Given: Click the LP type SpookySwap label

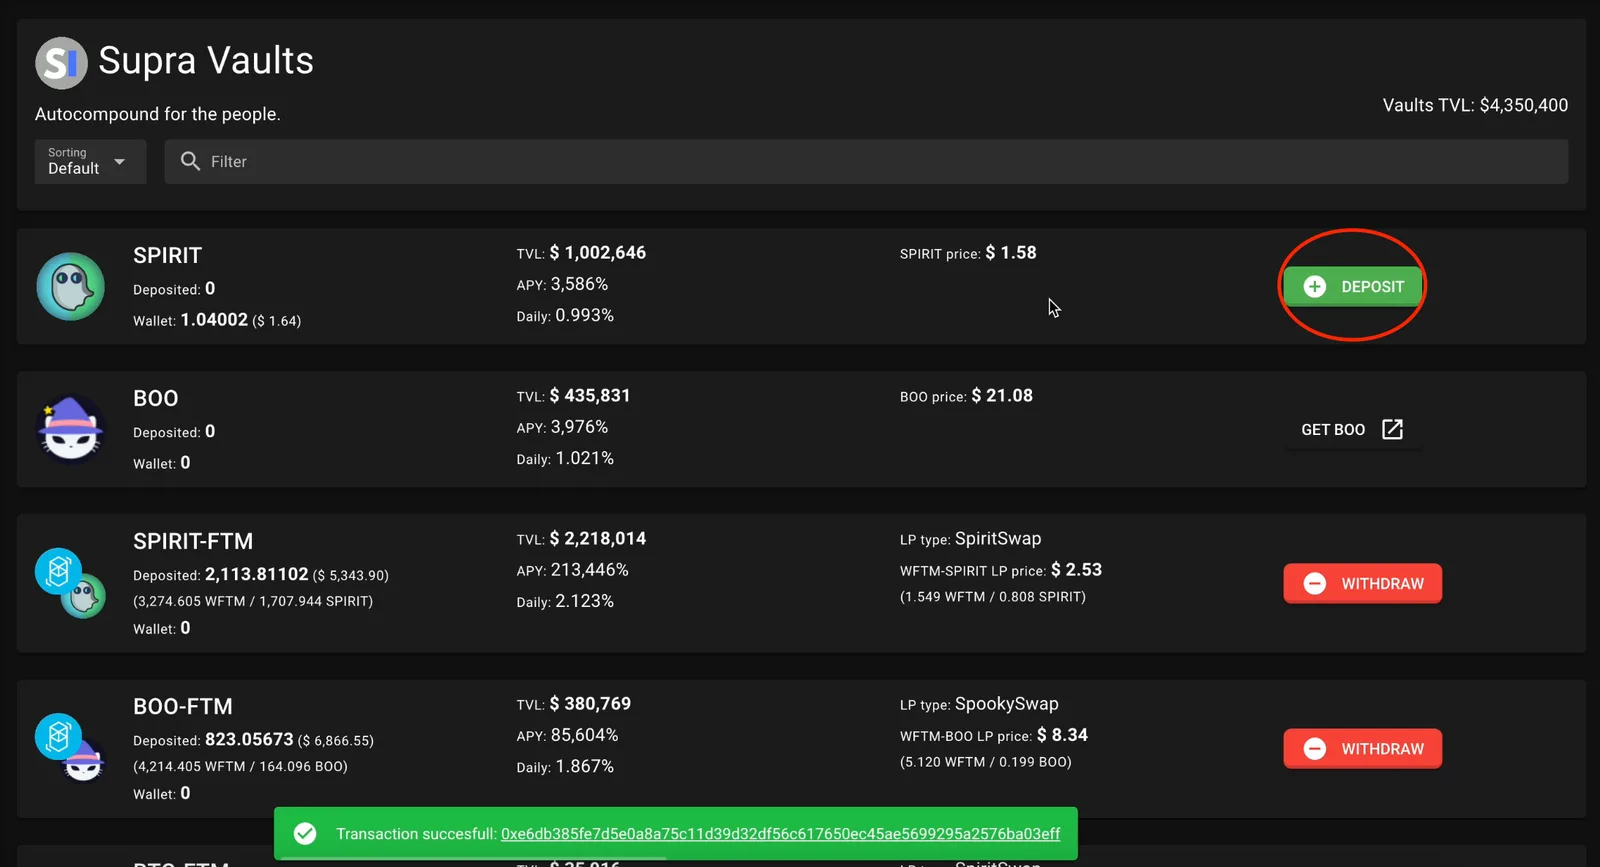Looking at the screenshot, I should coord(979,704).
